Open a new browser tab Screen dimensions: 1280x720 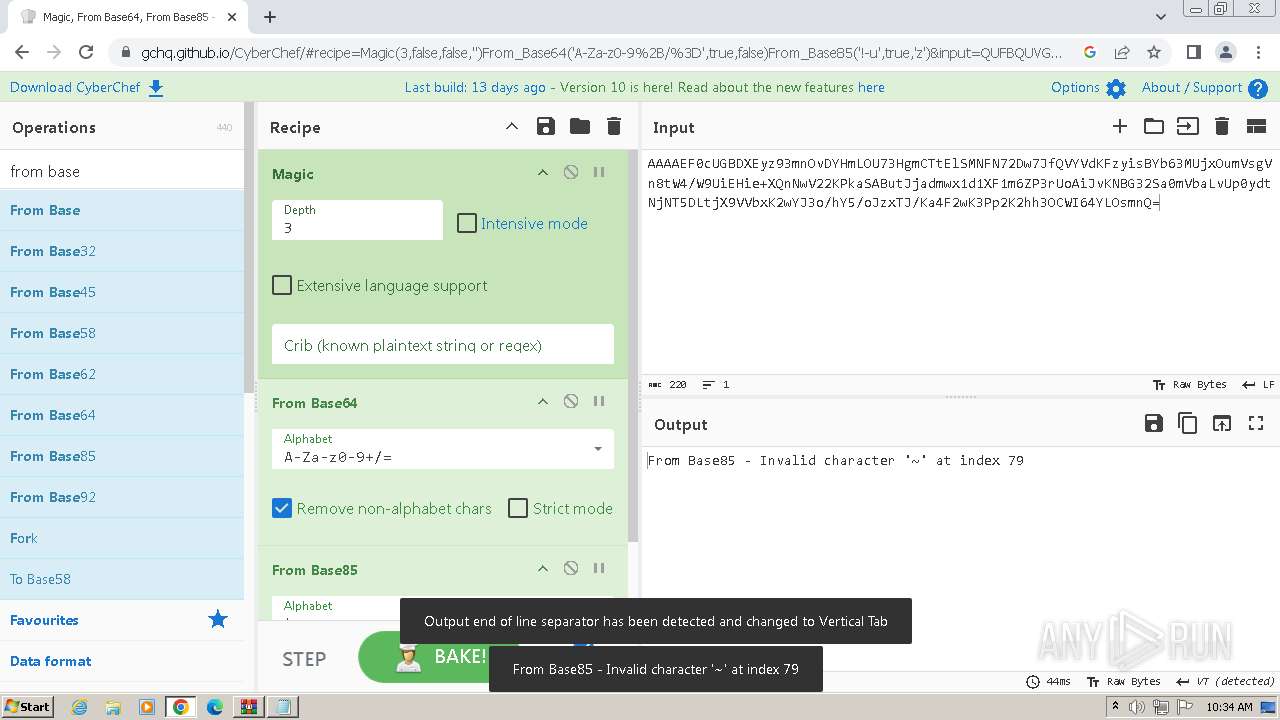pyautogui.click(x=270, y=16)
